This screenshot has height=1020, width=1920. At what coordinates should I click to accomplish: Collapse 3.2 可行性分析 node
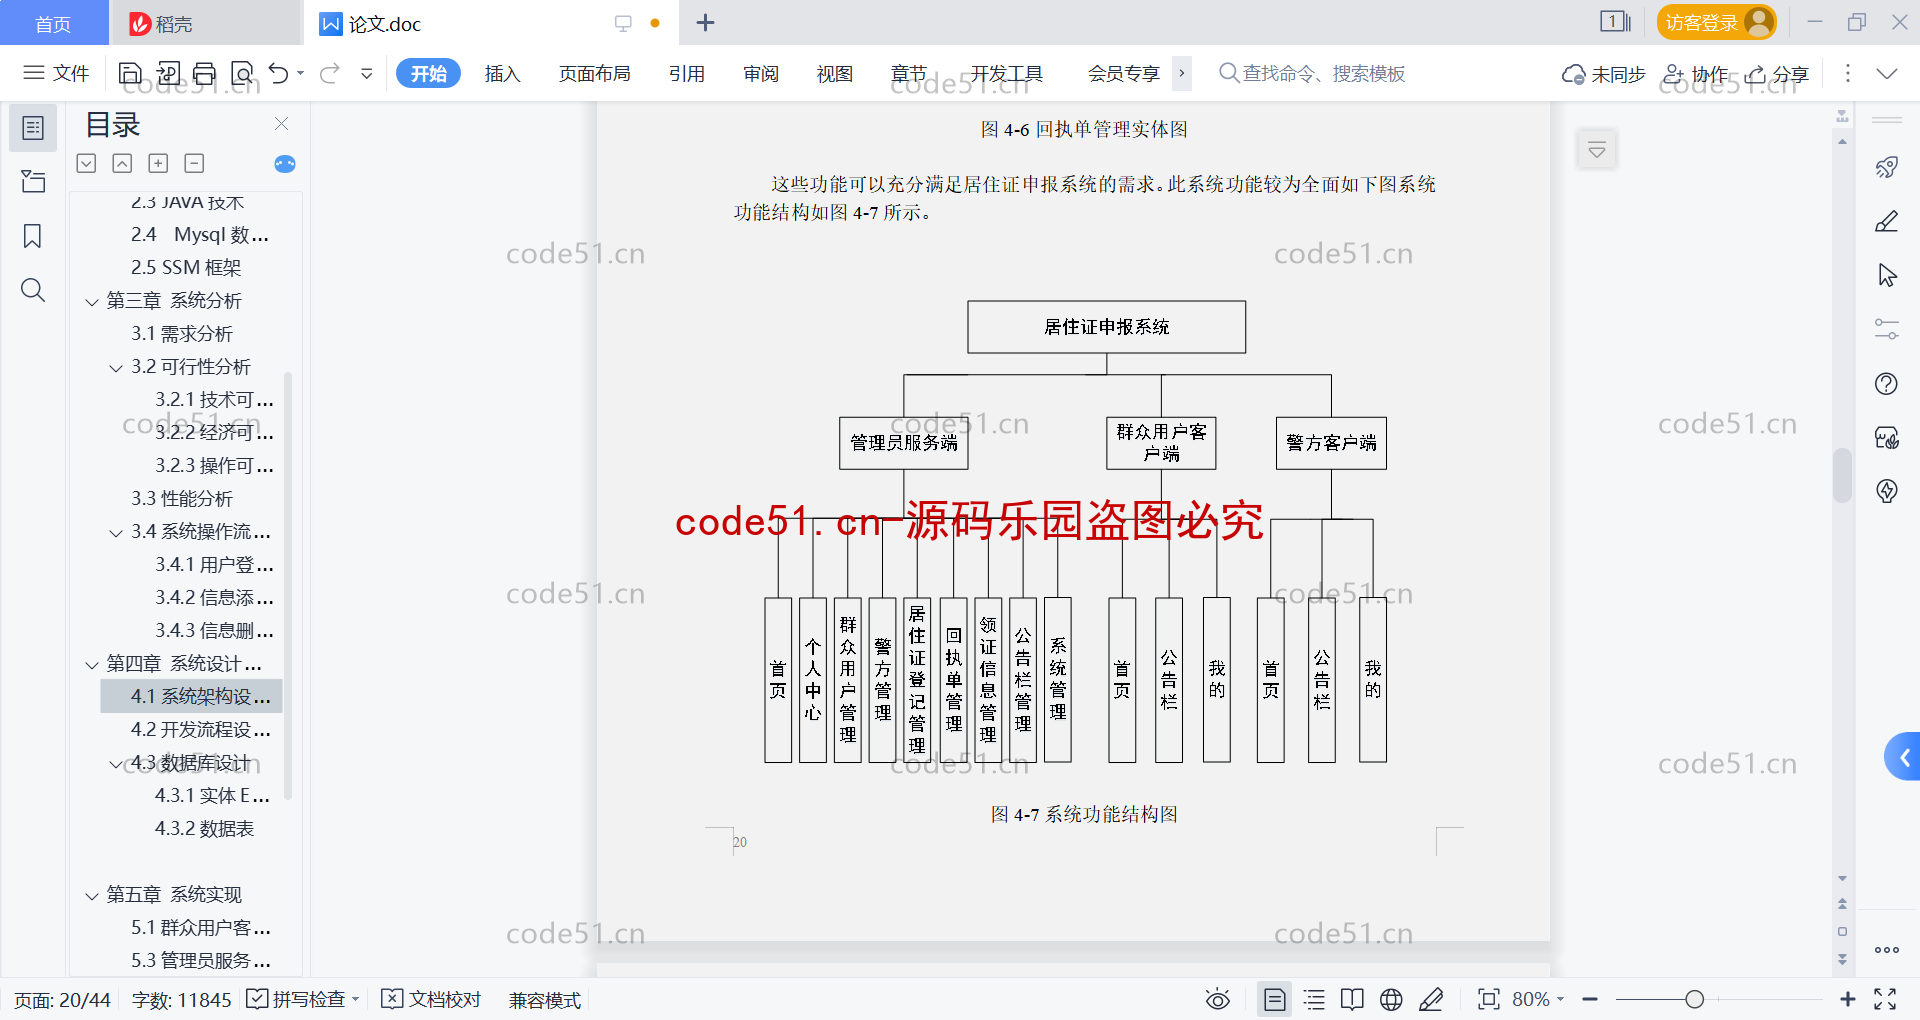pos(116,368)
